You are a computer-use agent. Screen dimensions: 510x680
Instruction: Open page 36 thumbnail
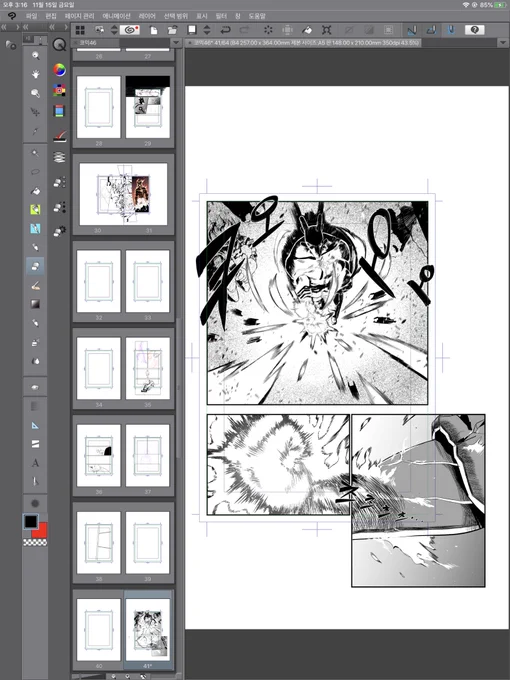coord(99,455)
